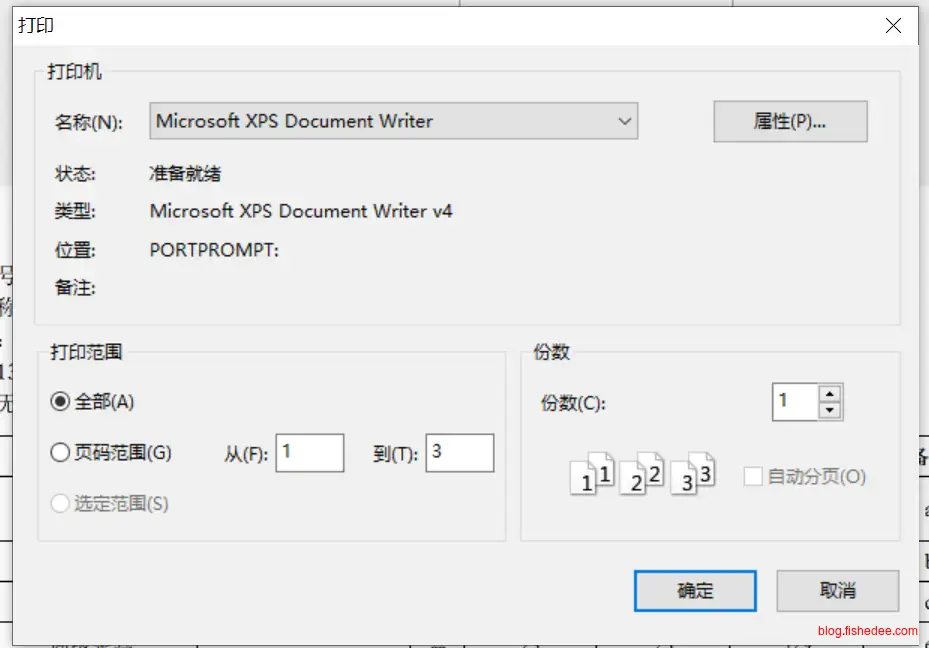Click the 属性(P)... properties button
Viewport: 929px width, 648px height.
pos(789,121)
